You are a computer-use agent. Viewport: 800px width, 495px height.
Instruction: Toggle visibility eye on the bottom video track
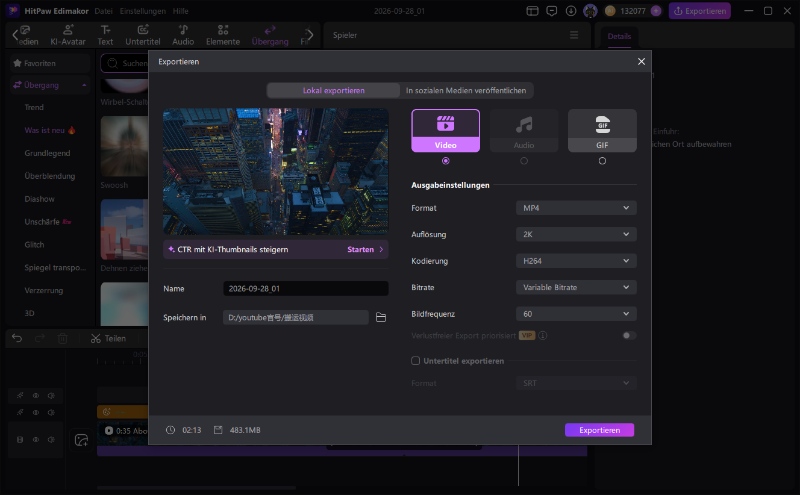click(36, 439)
